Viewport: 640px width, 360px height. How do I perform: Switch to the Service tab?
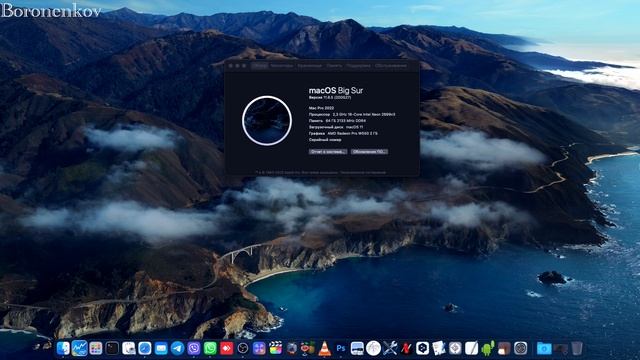pos(391,66)
